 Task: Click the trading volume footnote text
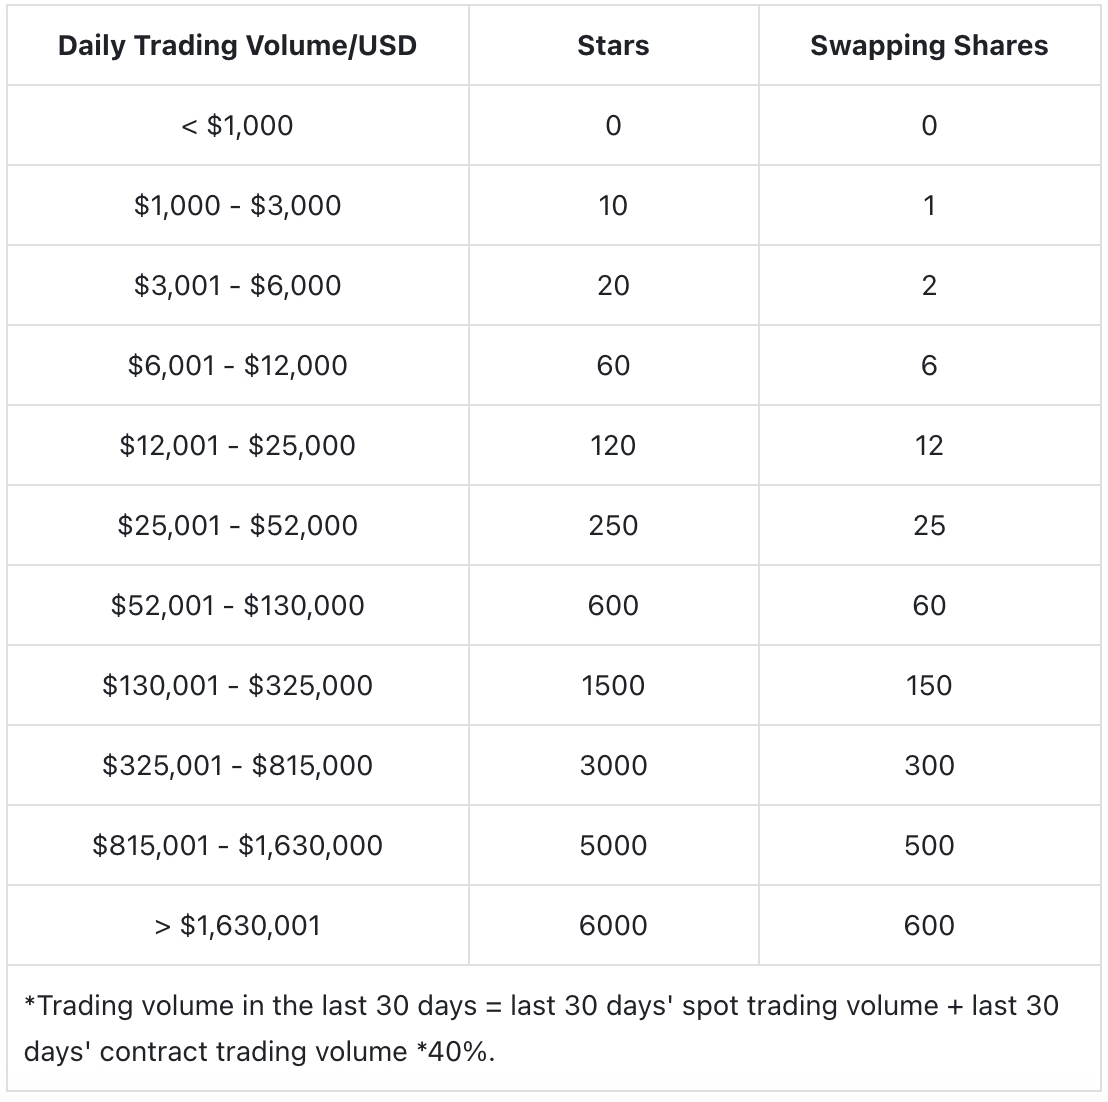point(540,1028)
